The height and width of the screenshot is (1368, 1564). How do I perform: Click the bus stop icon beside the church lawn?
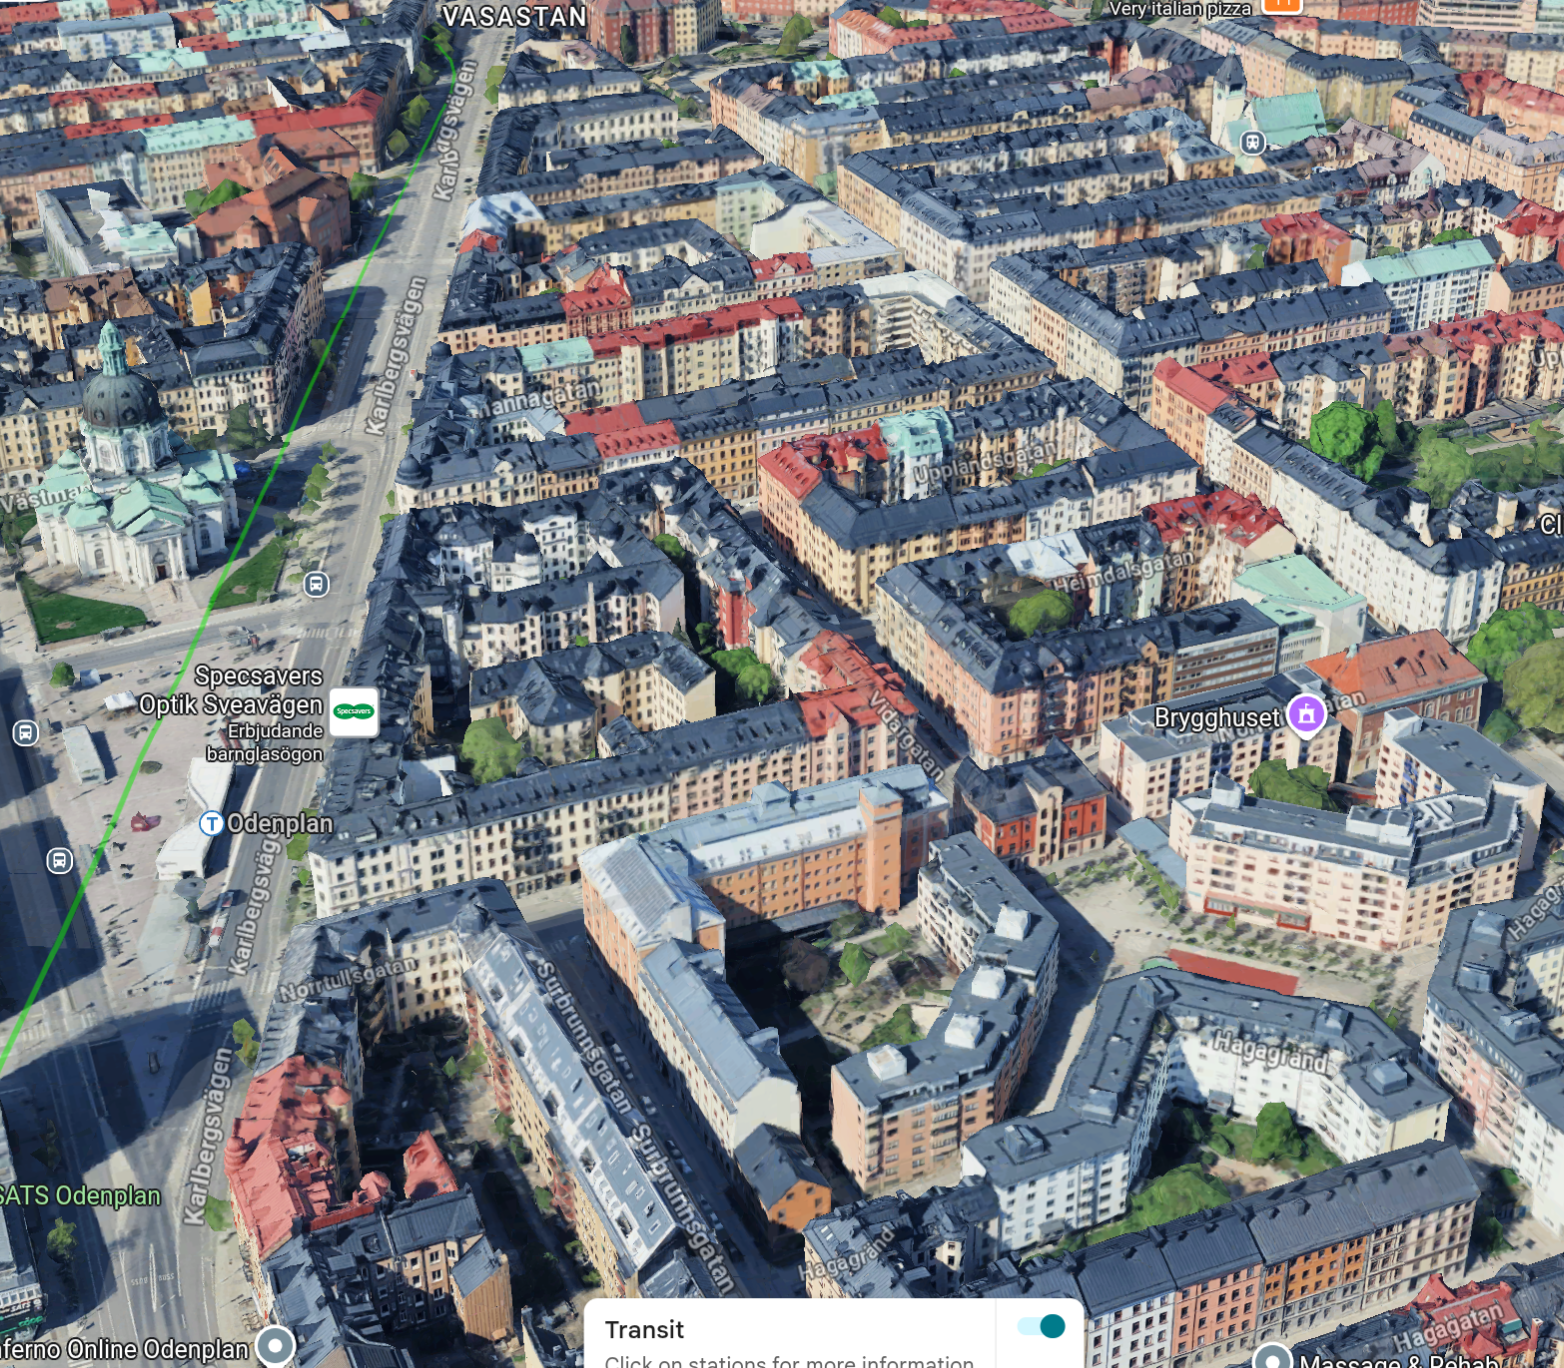click(x=316, y=584)
